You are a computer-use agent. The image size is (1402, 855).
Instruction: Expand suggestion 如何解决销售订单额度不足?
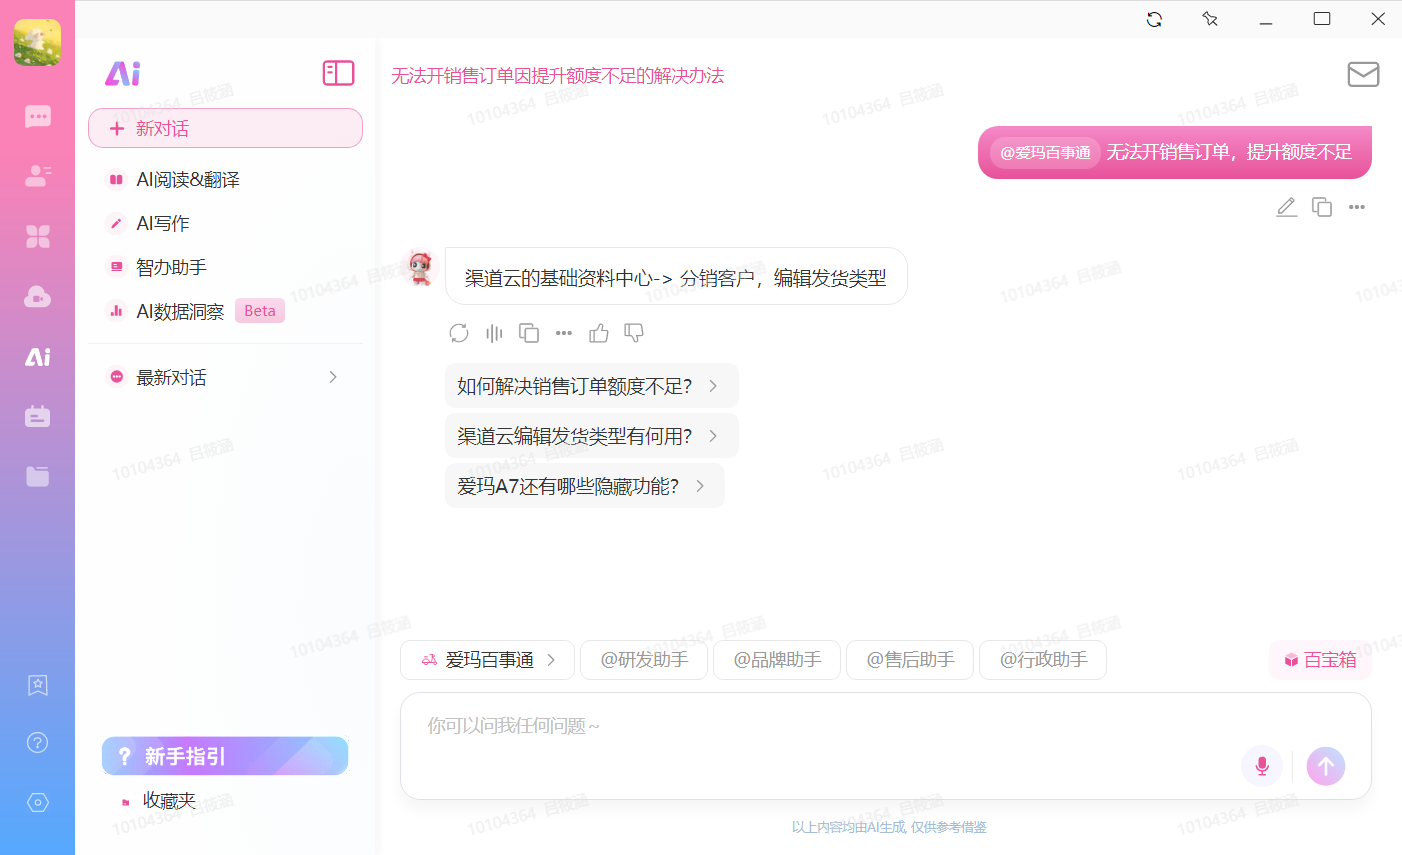[x=591, y=386]
